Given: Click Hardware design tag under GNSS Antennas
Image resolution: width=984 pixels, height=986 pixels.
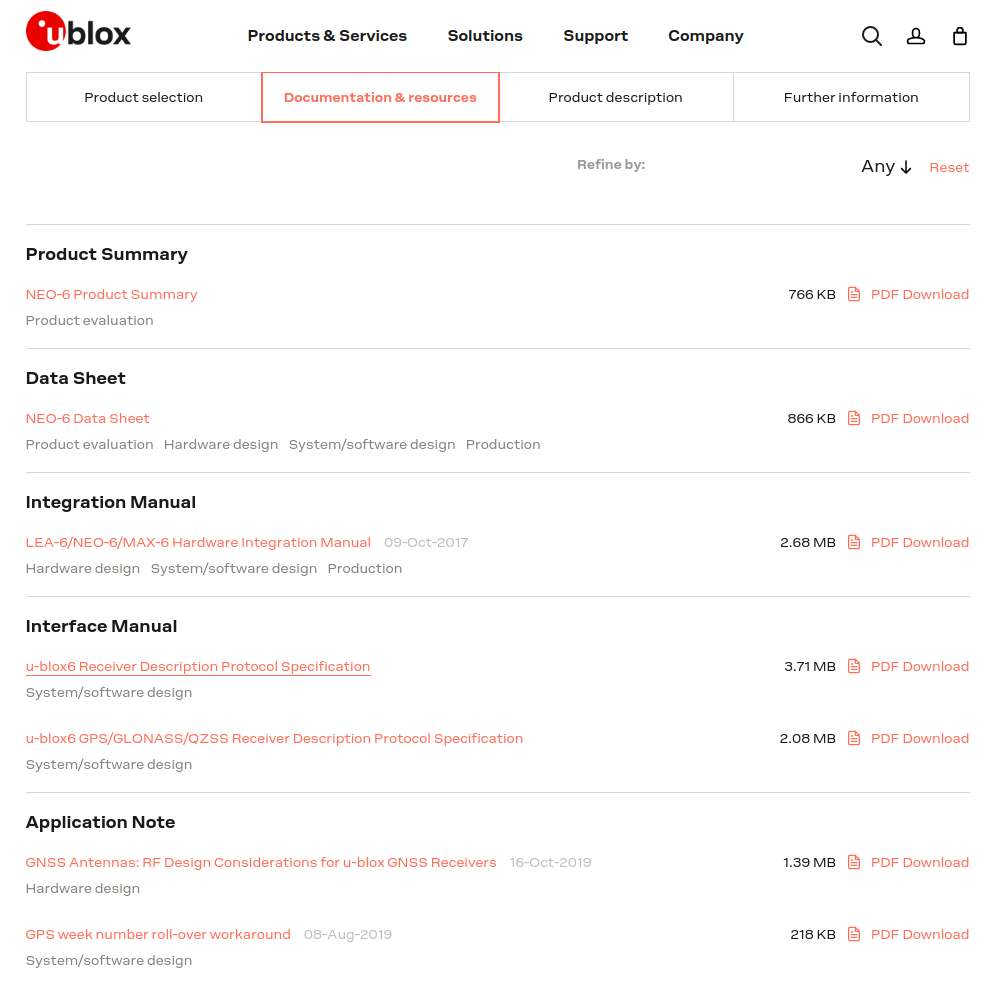Looking at the screenshot, I should click(x=82, y=888).
